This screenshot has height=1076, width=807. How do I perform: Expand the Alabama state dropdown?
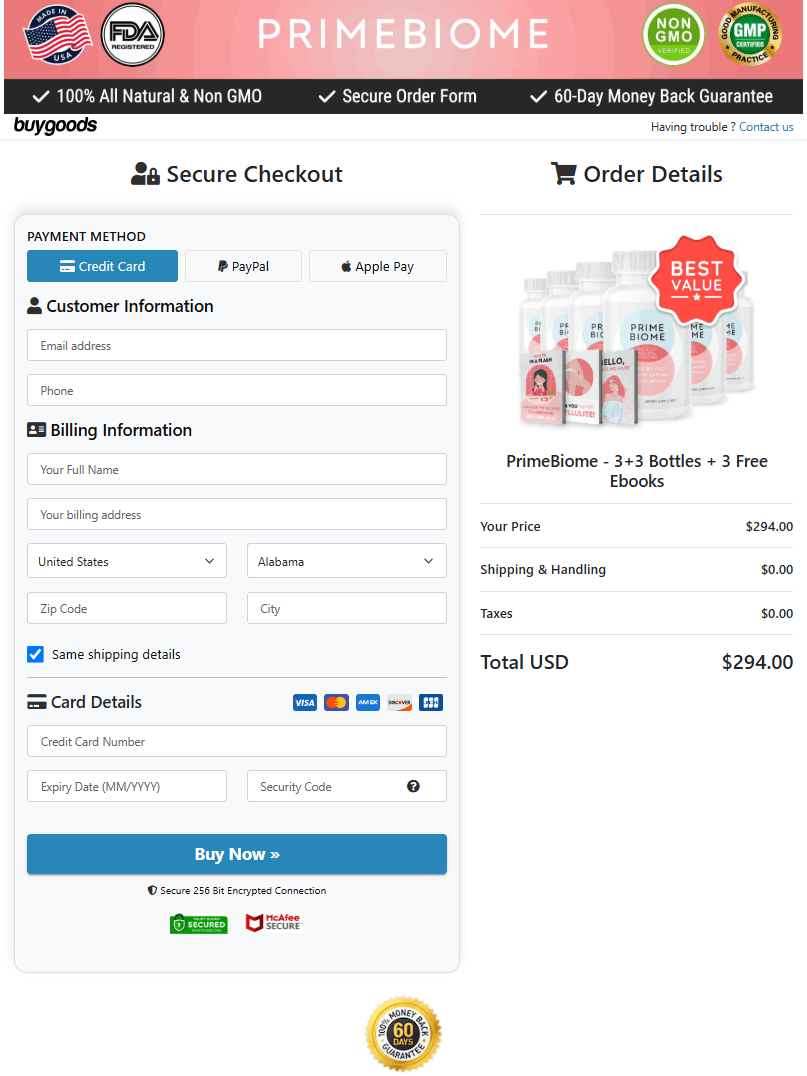click(x=346, y=561)
